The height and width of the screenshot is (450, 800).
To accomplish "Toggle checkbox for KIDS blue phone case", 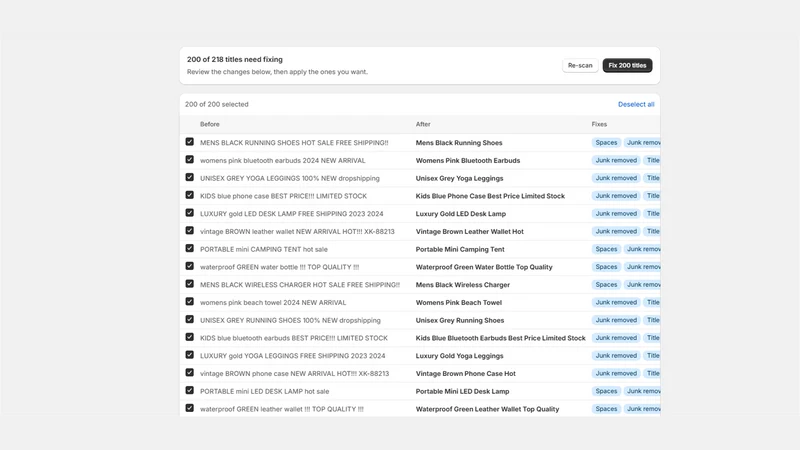I will point(190,195).
